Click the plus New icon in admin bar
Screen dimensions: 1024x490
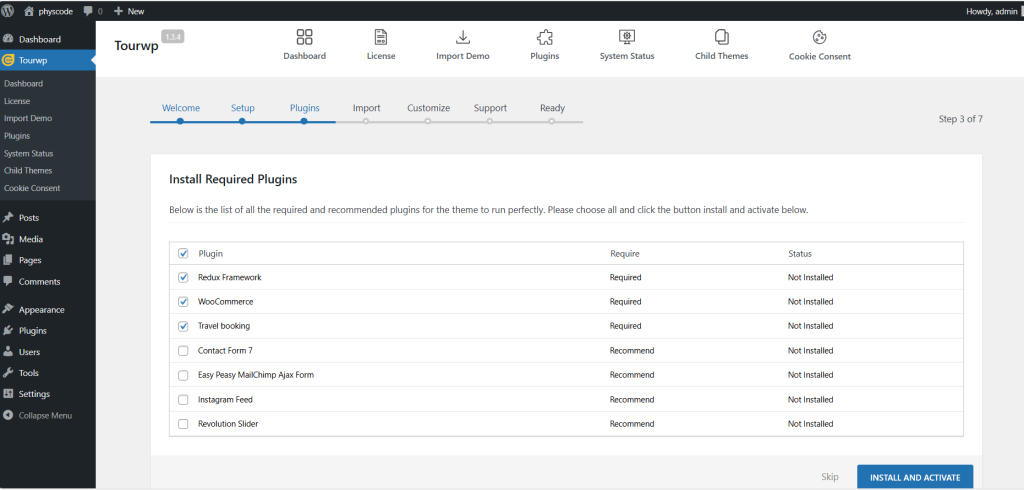click(x=118, y=11)
